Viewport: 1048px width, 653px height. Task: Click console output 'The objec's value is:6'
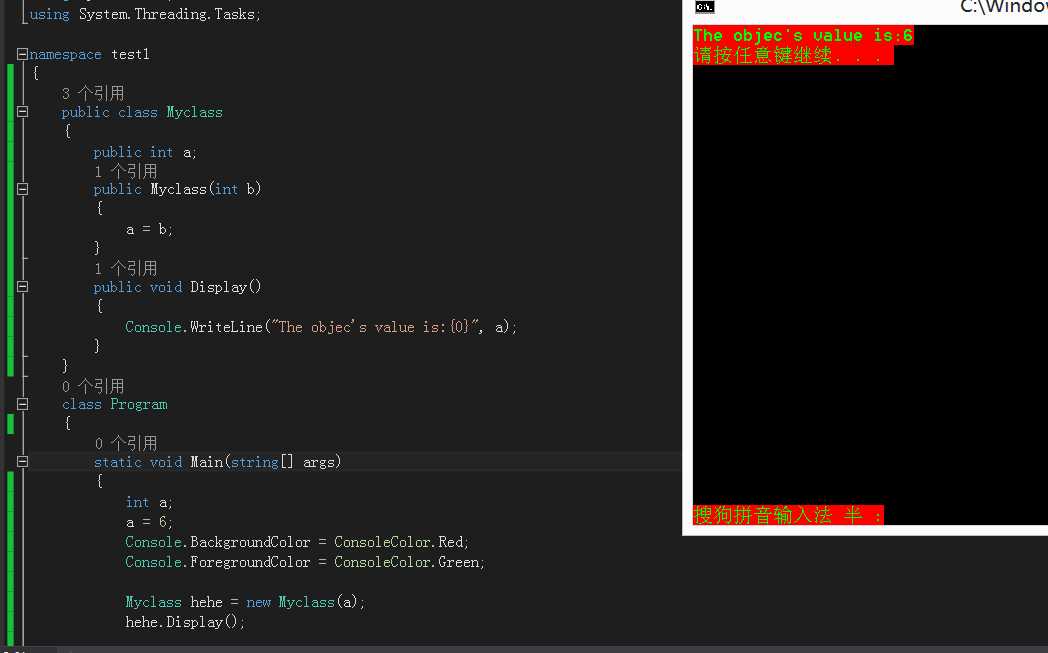pyautogui.click(x=803, y=35)
